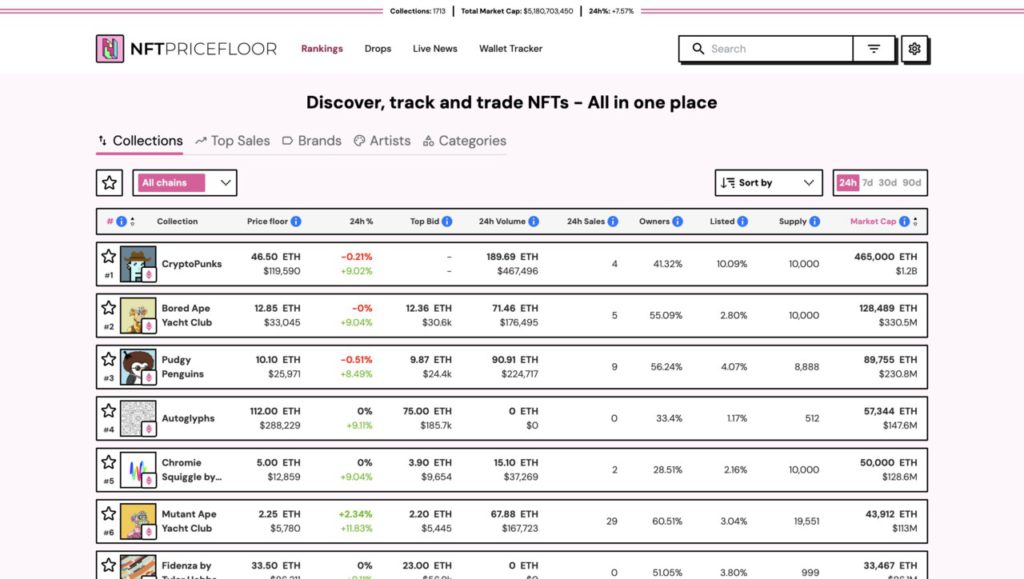
Task: Click the Price floor info icon
Action: pos(296,221)
